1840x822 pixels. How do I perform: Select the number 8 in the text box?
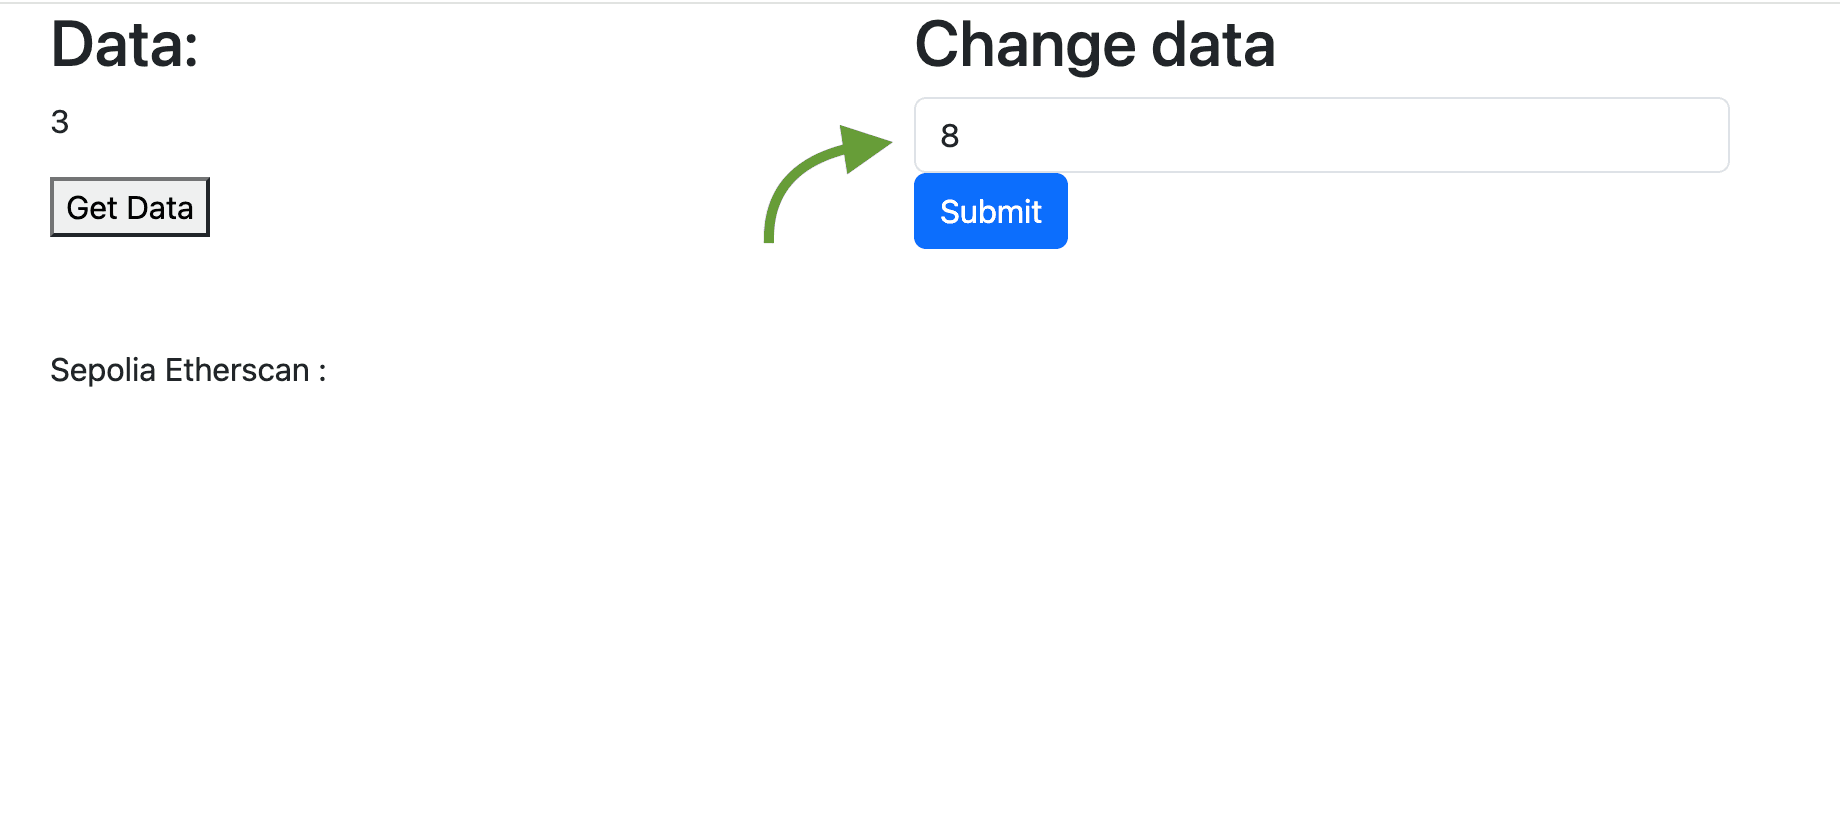[951, 135]
